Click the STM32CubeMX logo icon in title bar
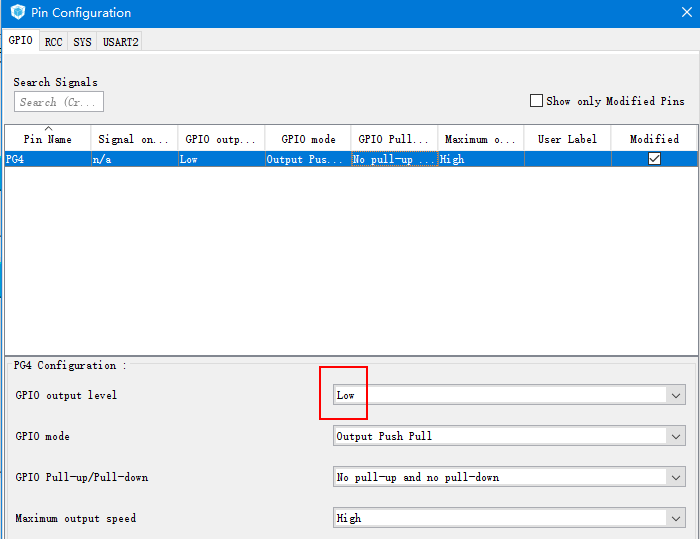Image resolution: width=700 pixels, height=539 pixels. [18, 12]
